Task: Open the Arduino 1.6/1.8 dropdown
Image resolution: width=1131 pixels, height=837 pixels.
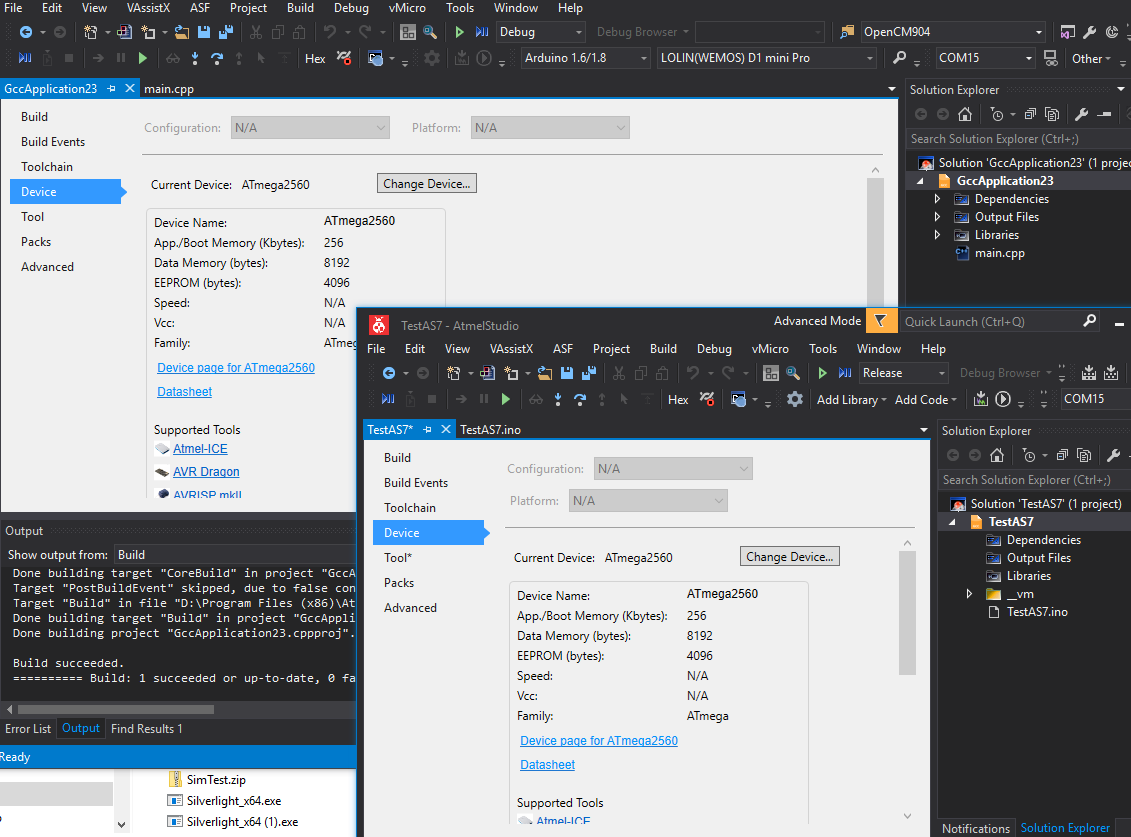Action: pyautogui.click(x=586, y=58)
